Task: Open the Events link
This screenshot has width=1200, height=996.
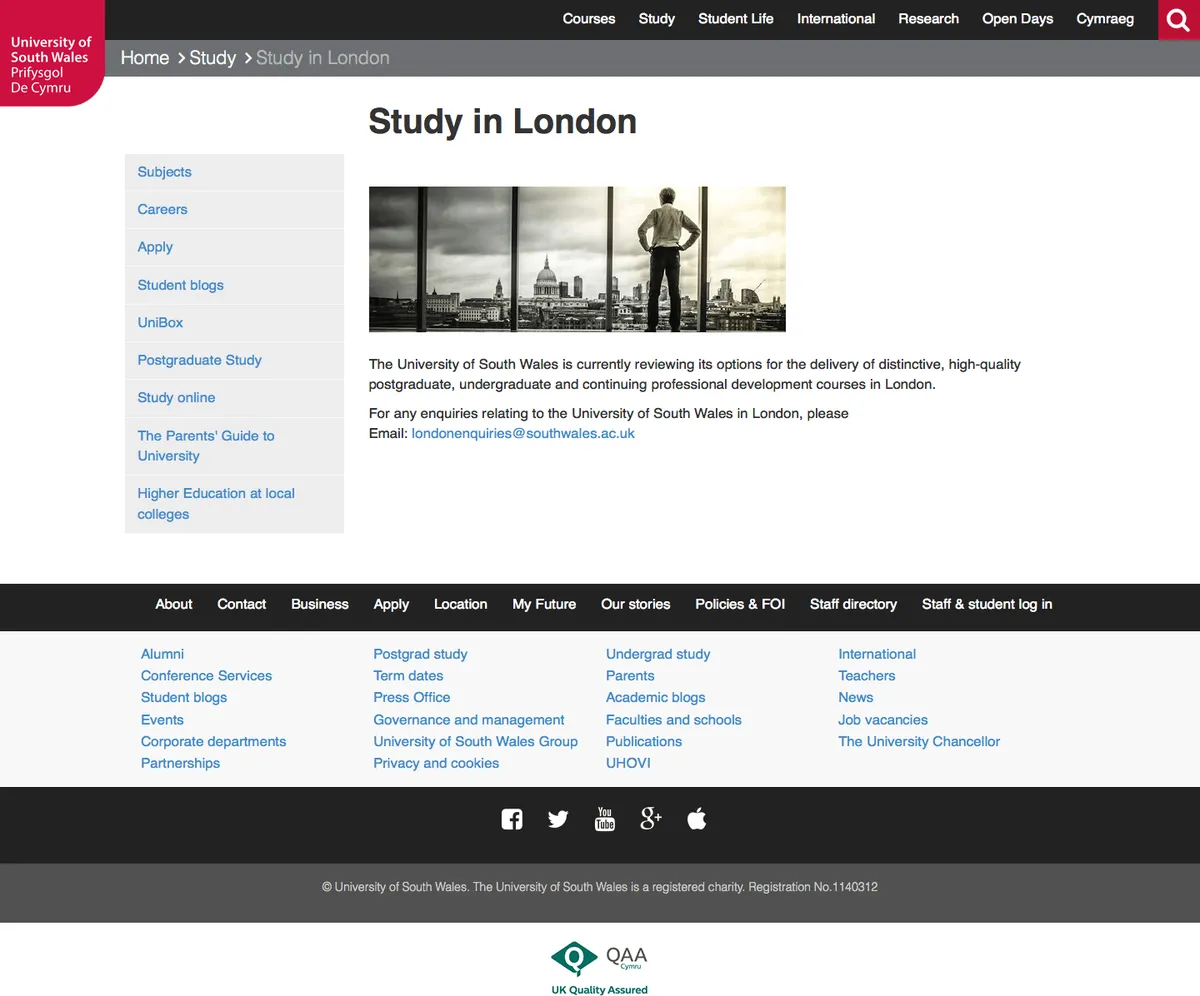Action: point(162,720)
